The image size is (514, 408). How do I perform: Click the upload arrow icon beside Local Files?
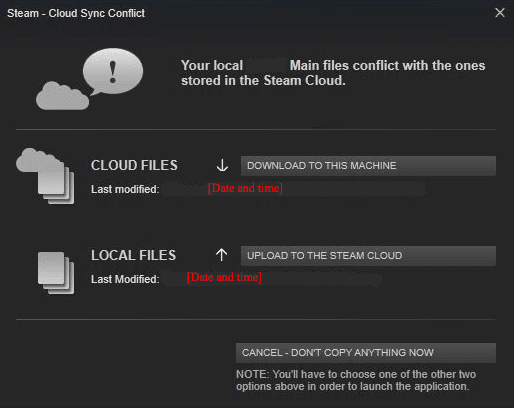coord(221,255)
